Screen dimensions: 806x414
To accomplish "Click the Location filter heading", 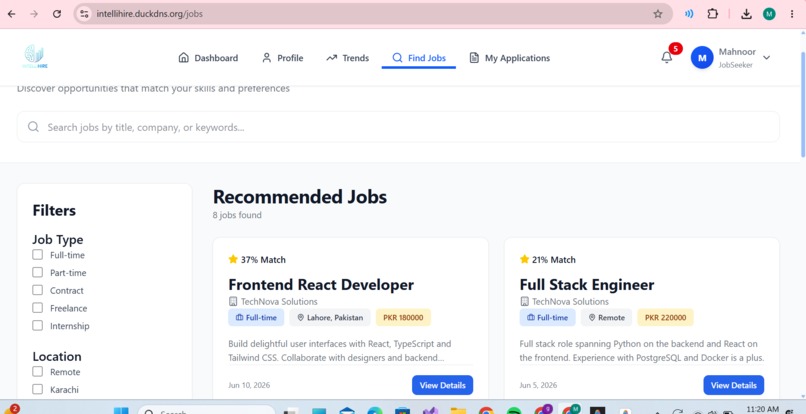I will tap(57, 356).
